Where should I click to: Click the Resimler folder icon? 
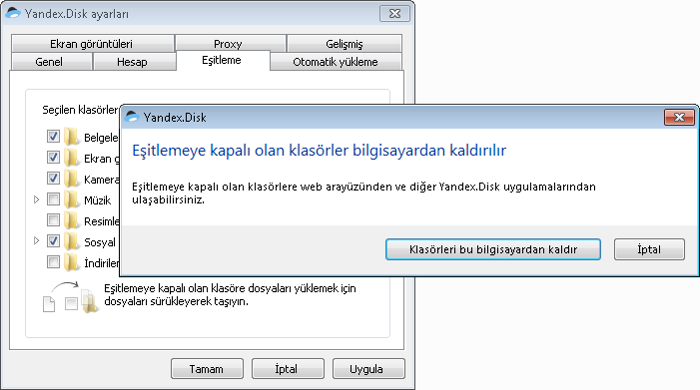point(71,220)
